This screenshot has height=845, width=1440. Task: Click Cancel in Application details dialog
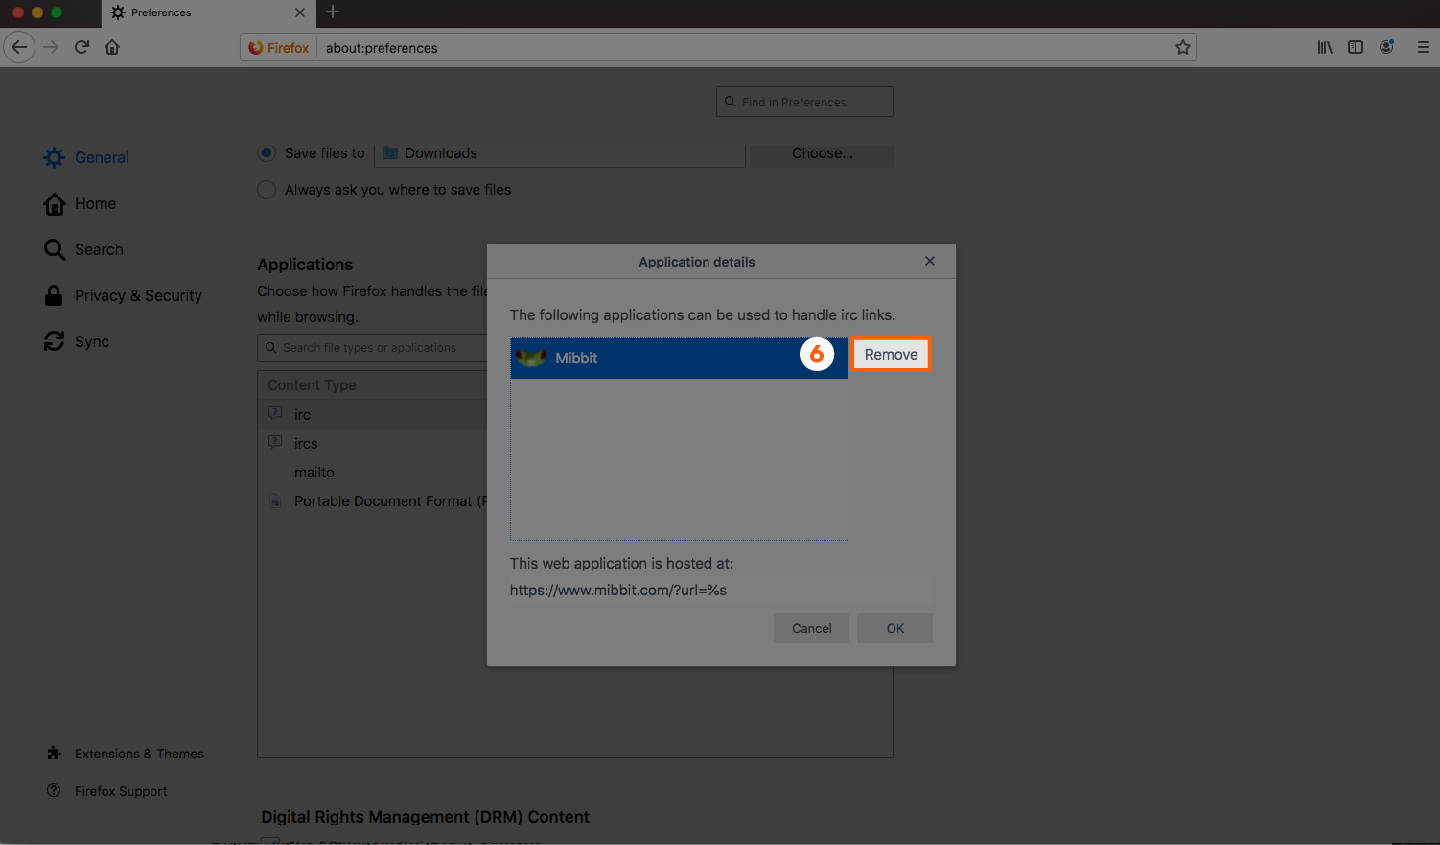pos(811,628)
